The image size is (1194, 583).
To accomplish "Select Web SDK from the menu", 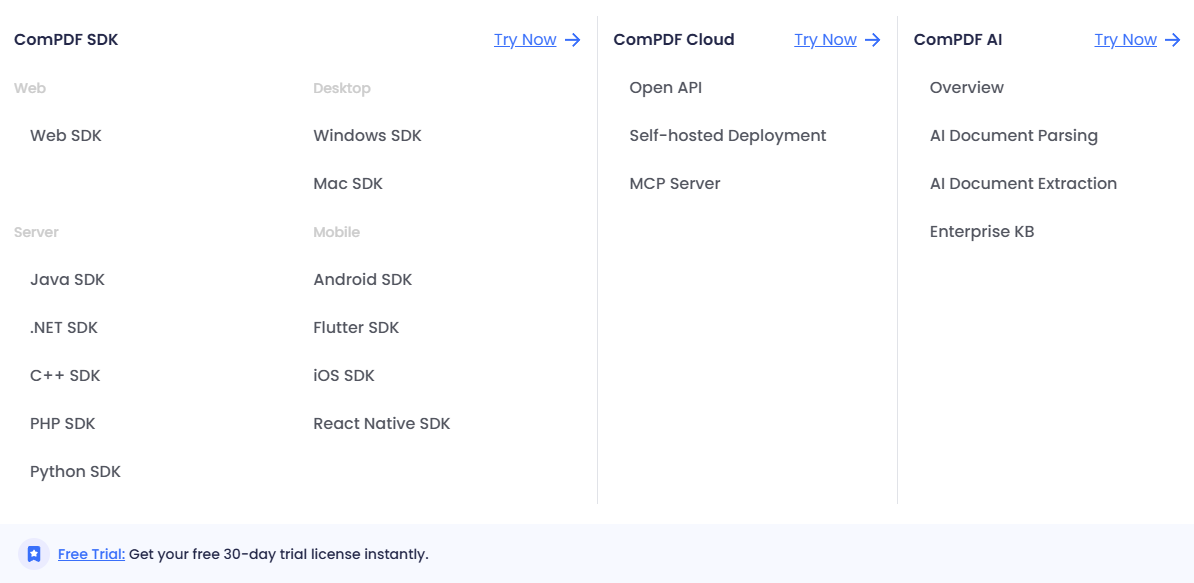I will click(66, 136).
